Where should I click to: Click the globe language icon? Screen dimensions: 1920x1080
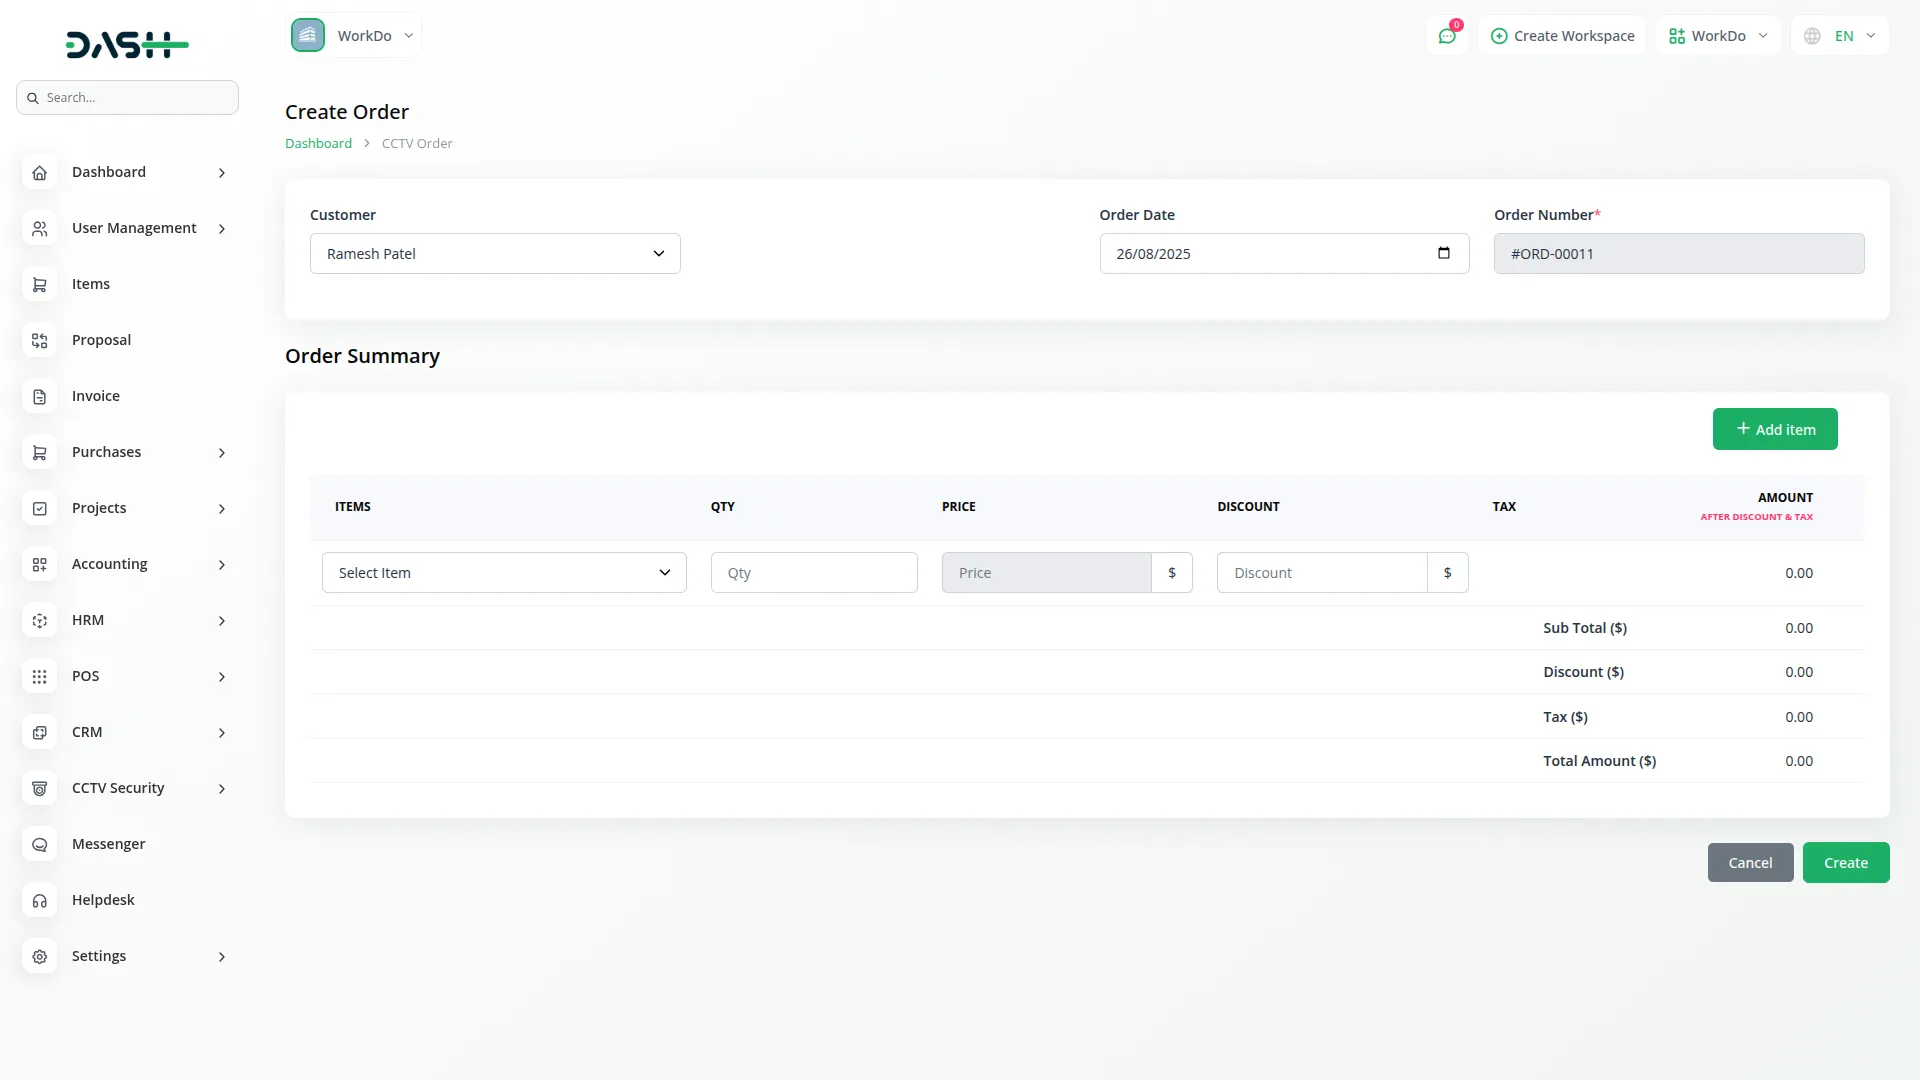(x=1812, y=36)
